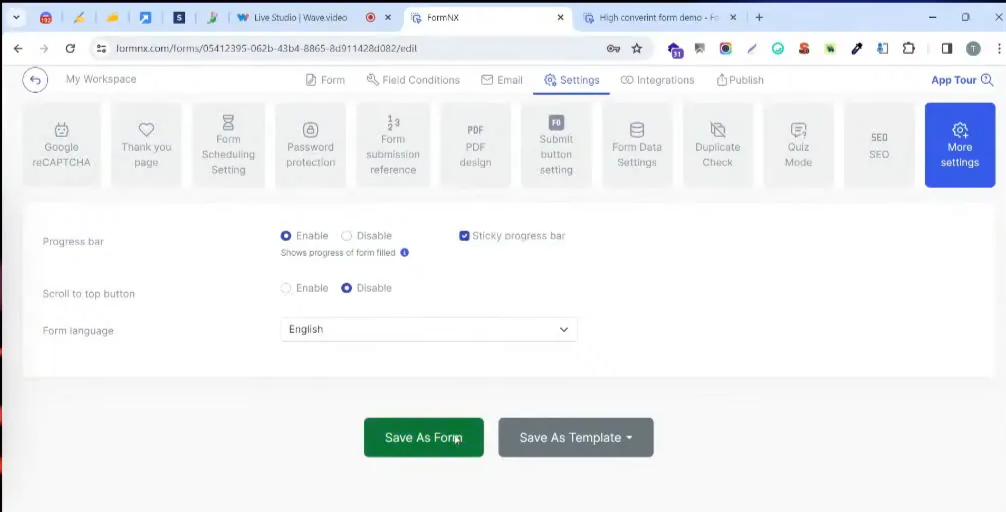Open Form Data Settings card
This screenshot has height=512, width=1006.
636,145
